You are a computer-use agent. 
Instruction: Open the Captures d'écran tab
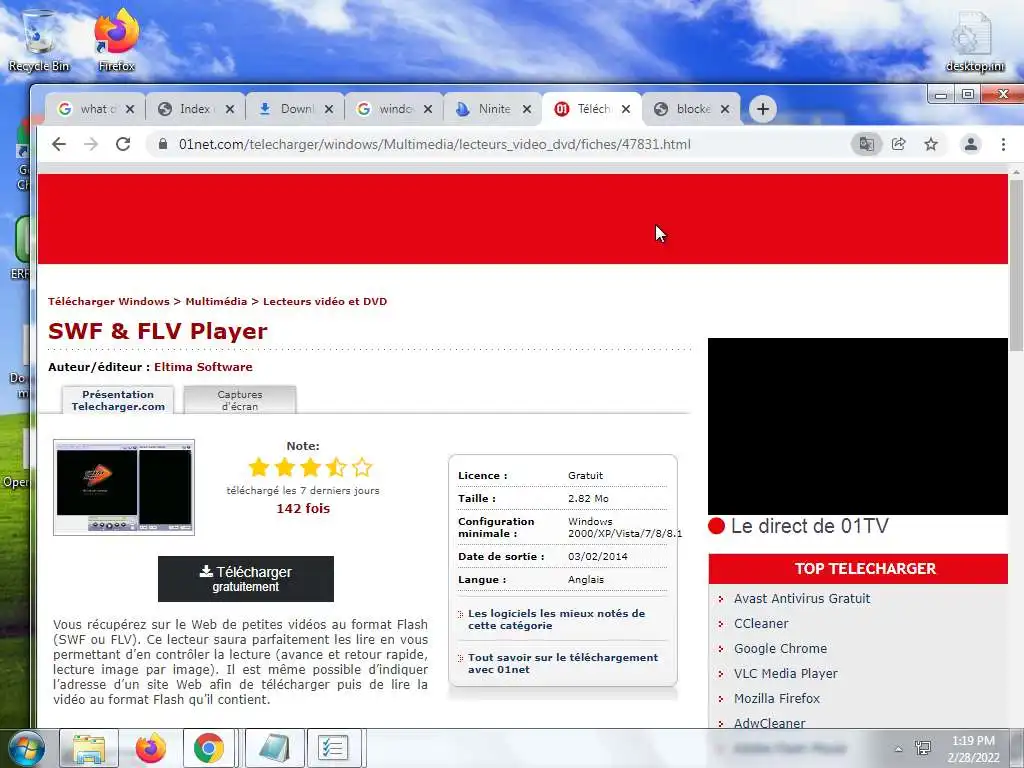tap(240, 400)
